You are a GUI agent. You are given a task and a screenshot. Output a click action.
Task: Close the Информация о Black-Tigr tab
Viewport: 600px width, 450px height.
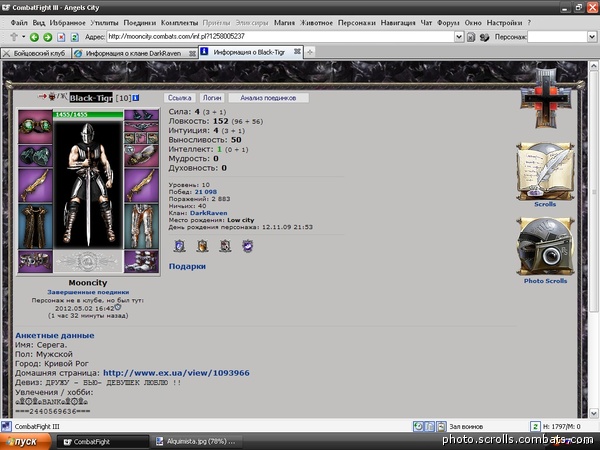click(297, 52)
